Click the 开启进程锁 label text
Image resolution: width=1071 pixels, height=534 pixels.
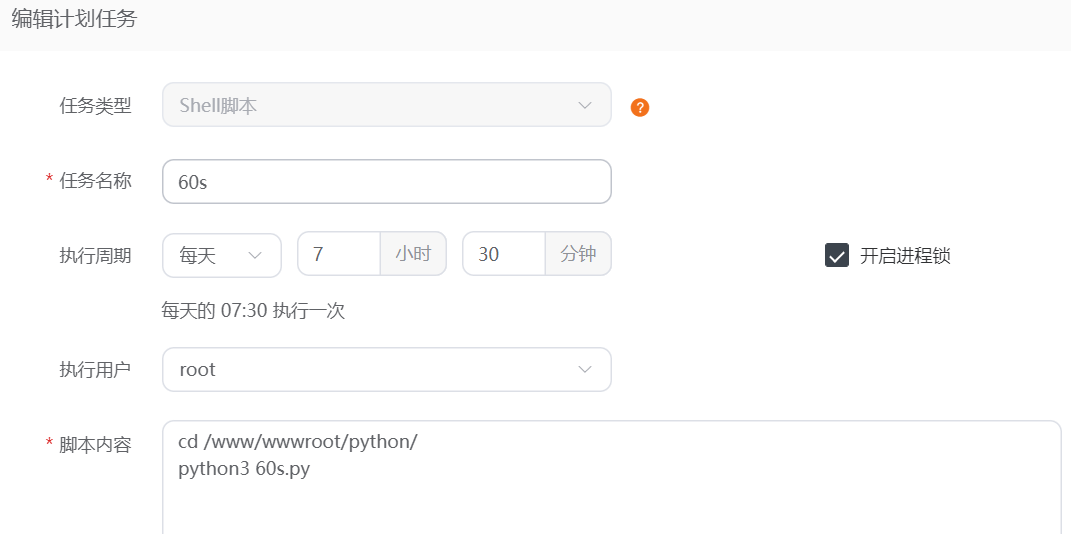point(904,255)
